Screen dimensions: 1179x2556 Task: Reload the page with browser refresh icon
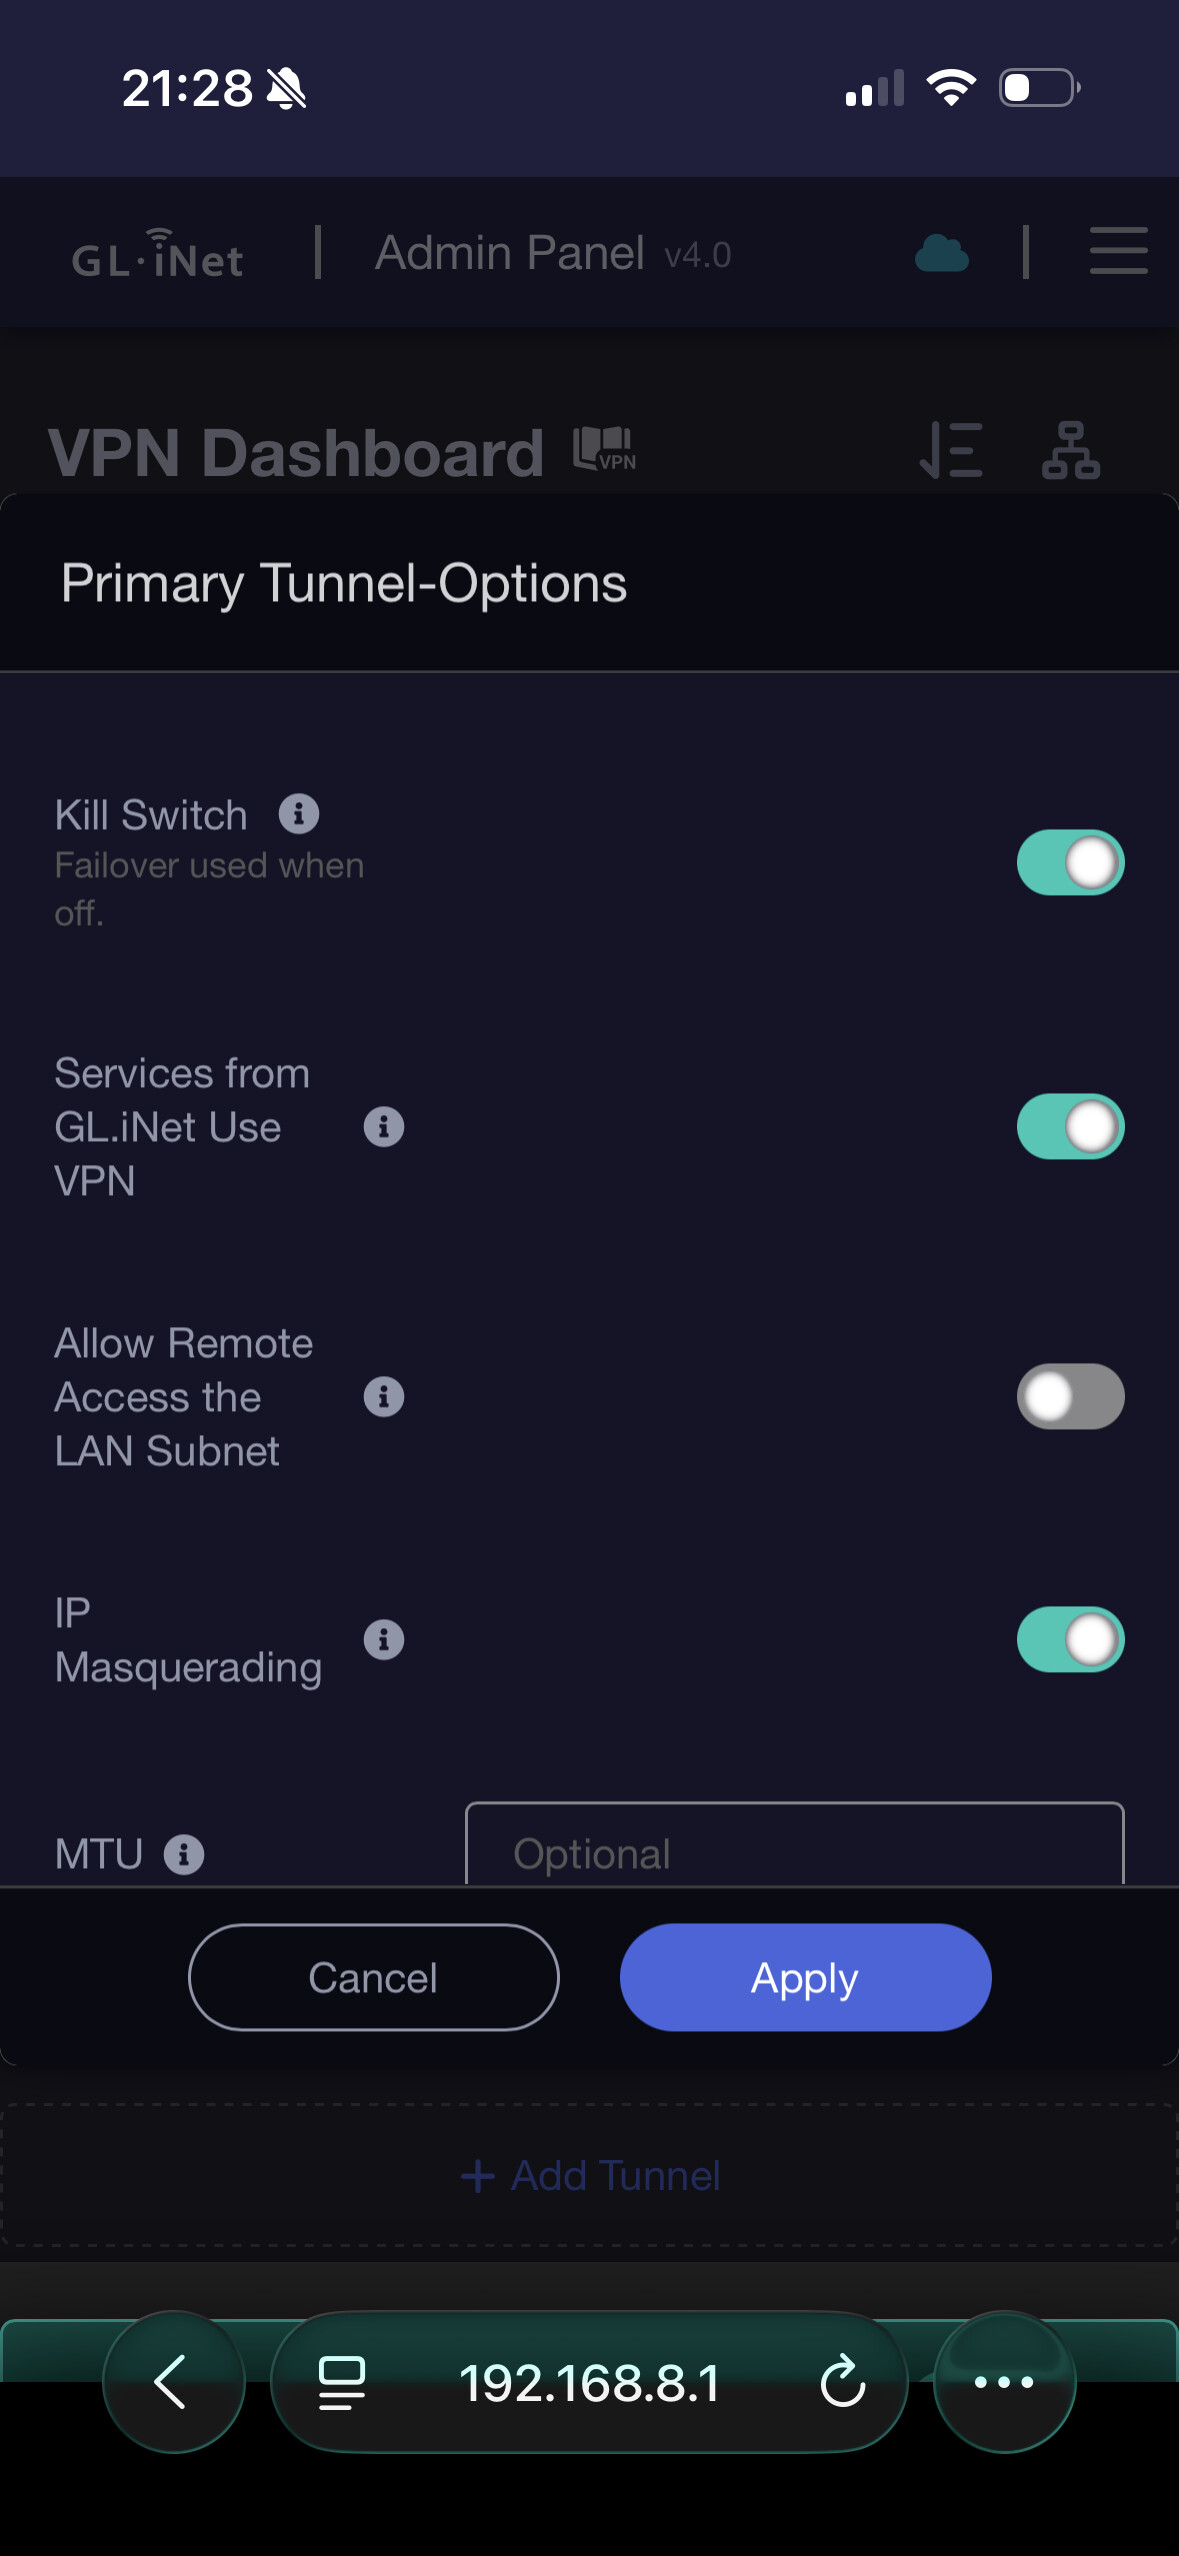pyautogui.click(x=842, y=2382)
